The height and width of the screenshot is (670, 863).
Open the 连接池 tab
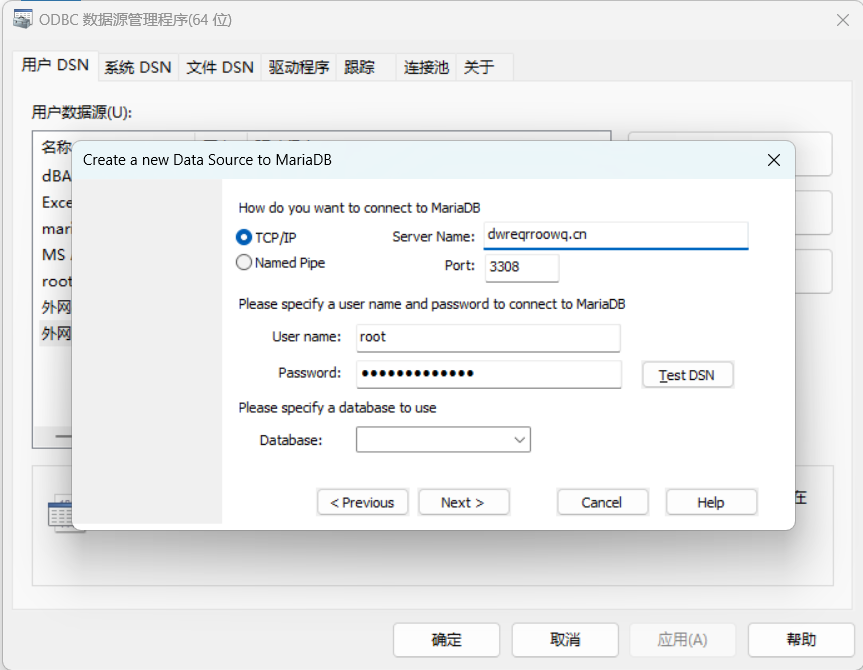click(x=426, y=67)
